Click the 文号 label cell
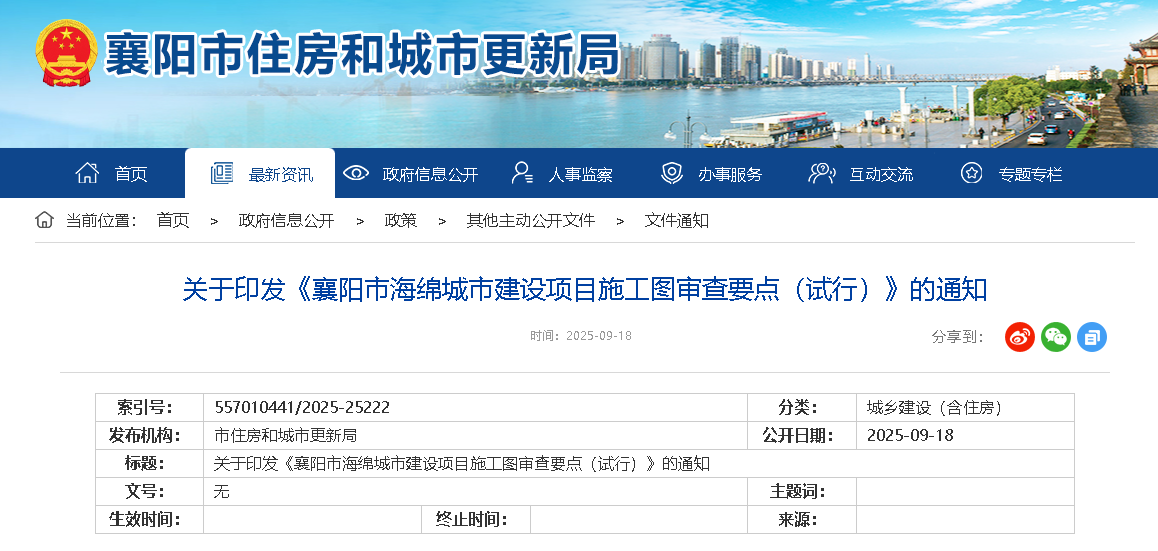Viewport: 1158px width, 551px height. pos(150,492)
